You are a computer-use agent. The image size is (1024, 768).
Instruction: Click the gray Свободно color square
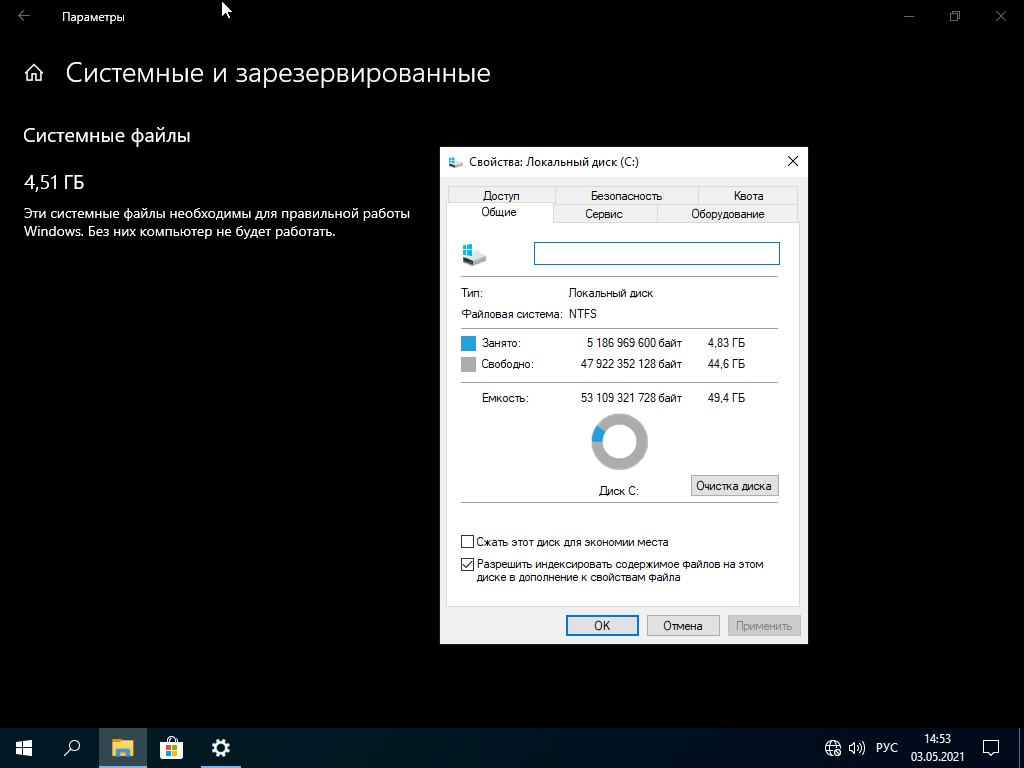[x=468, y=364]
